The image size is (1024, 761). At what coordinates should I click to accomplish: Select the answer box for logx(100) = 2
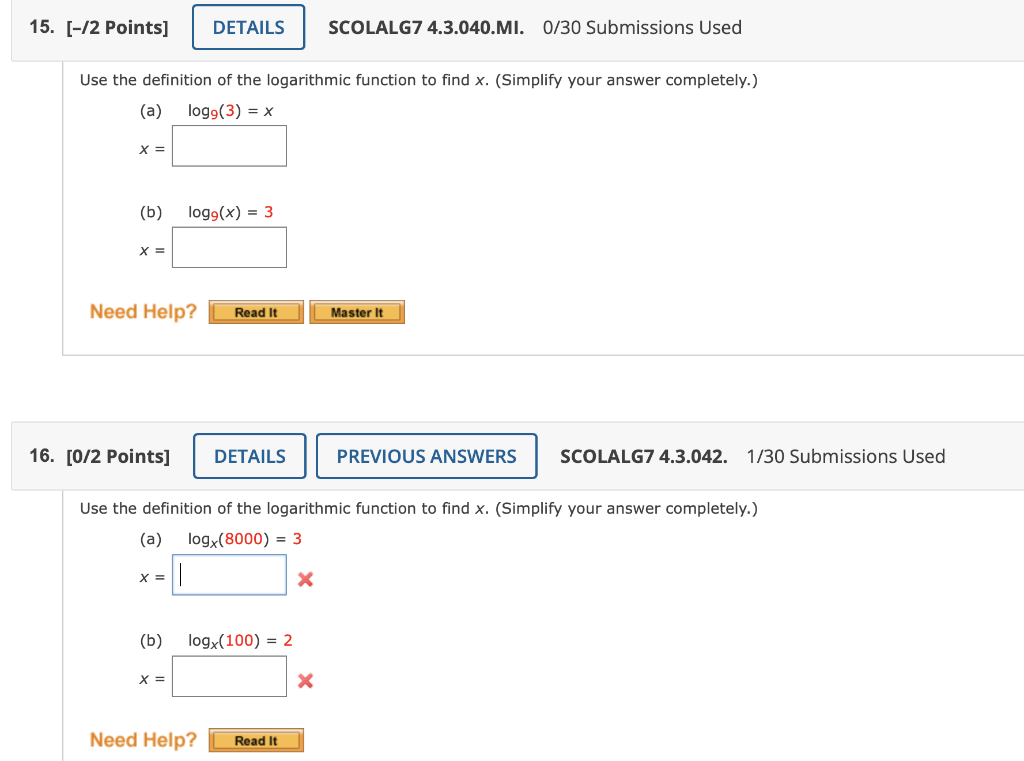pos(229,676)
